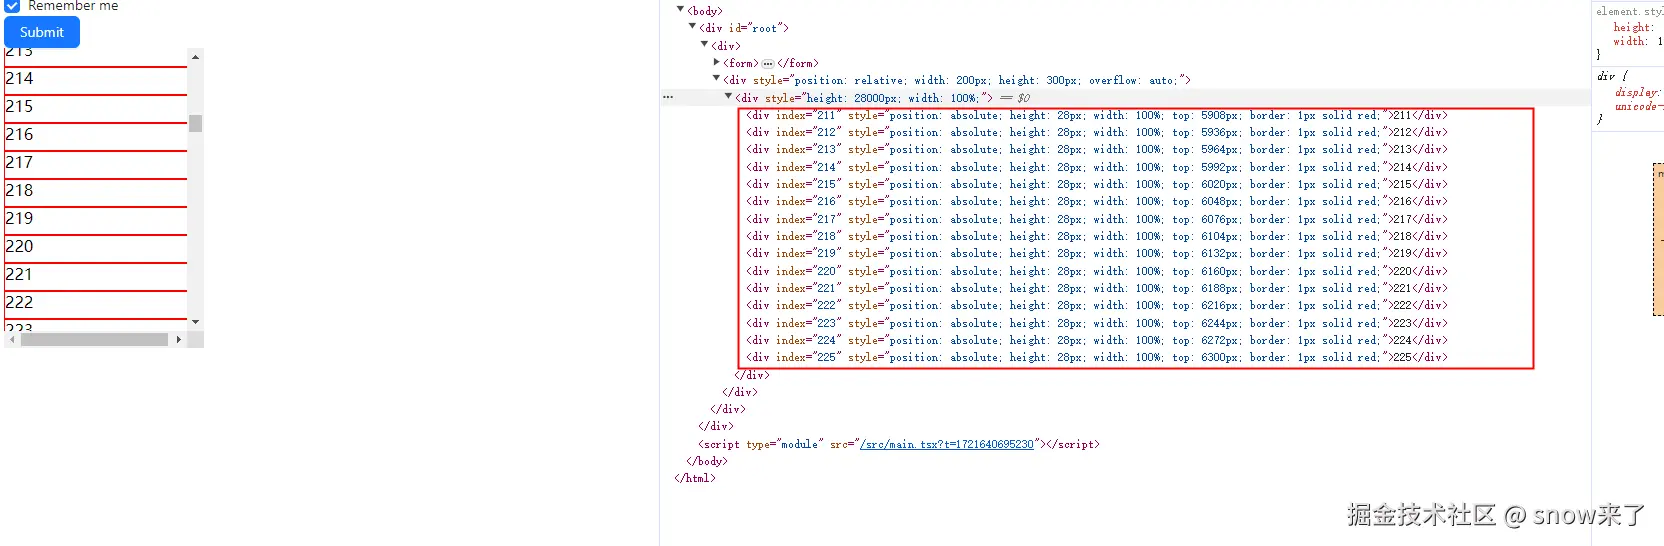Click list row 216
1664x546 pixels.
[96, 136]
